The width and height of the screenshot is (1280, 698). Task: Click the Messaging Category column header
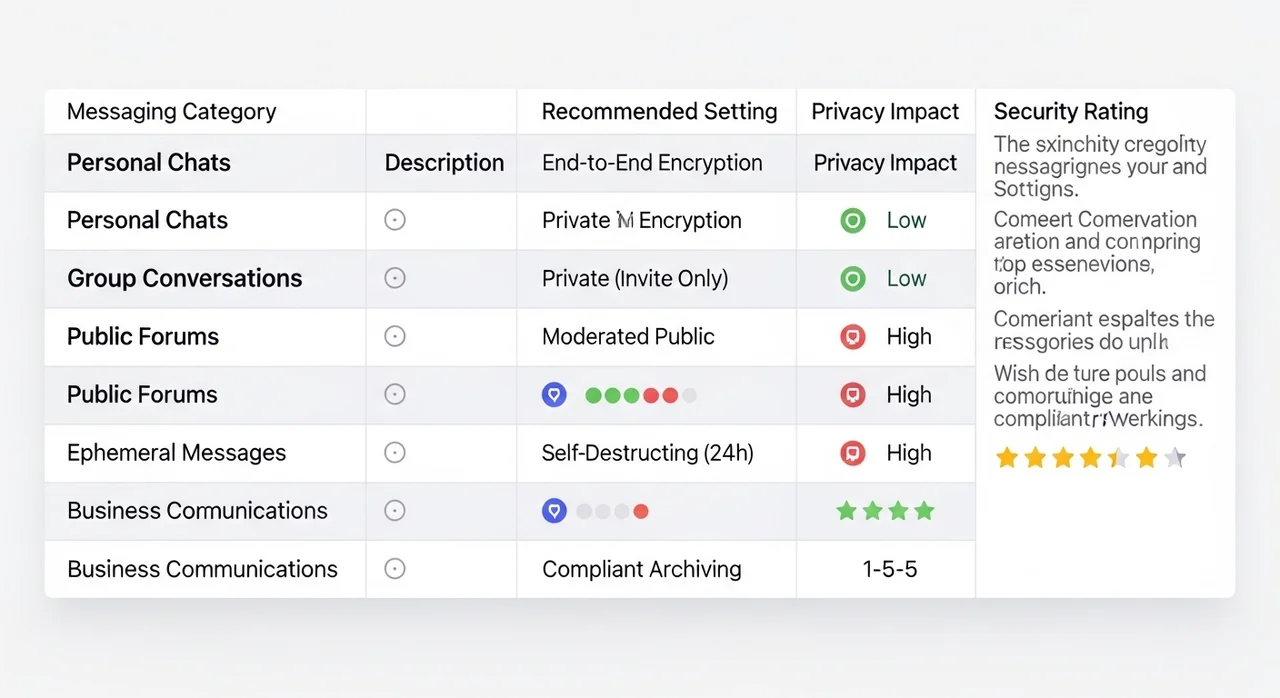coord(171,112)
